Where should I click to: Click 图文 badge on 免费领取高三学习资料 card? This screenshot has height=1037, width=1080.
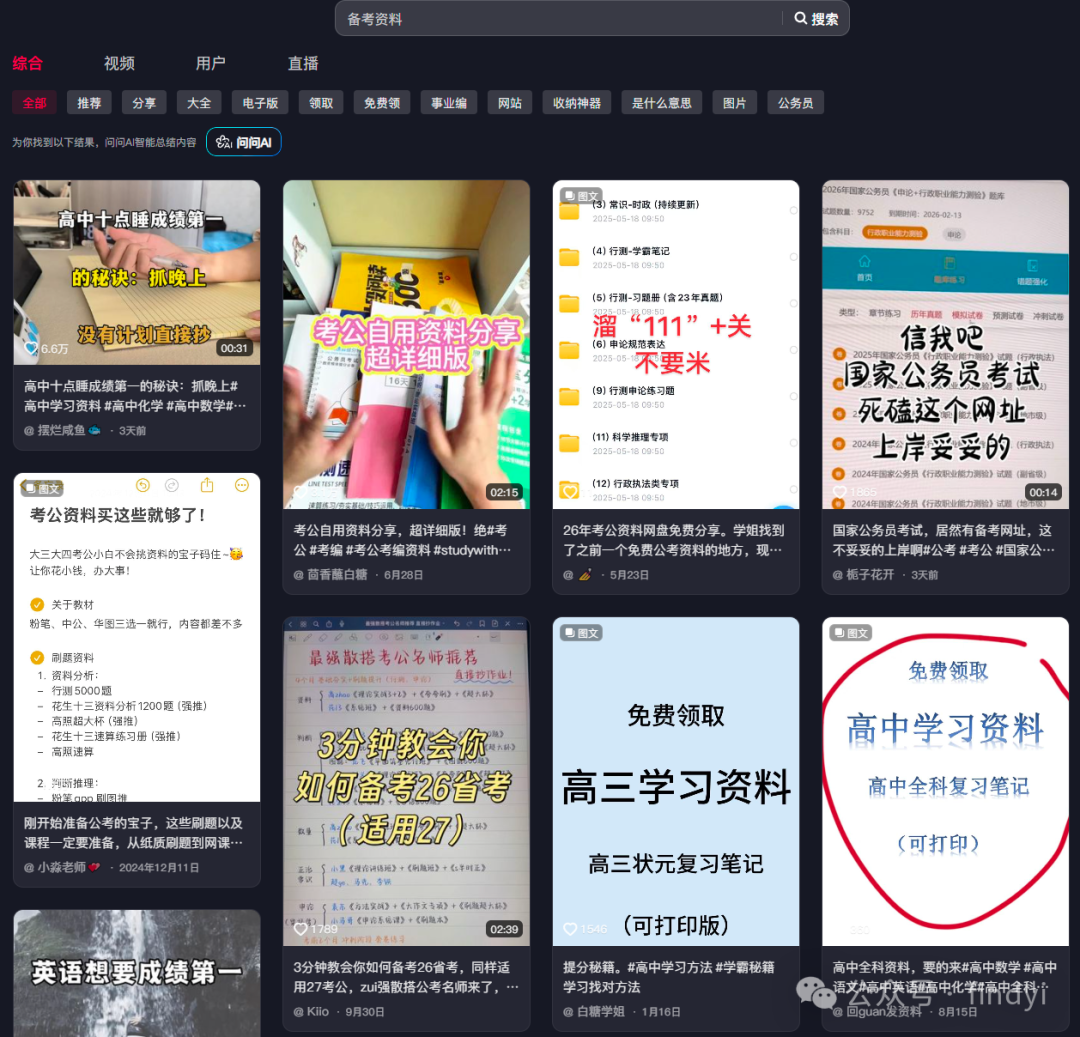click(581, 633)
